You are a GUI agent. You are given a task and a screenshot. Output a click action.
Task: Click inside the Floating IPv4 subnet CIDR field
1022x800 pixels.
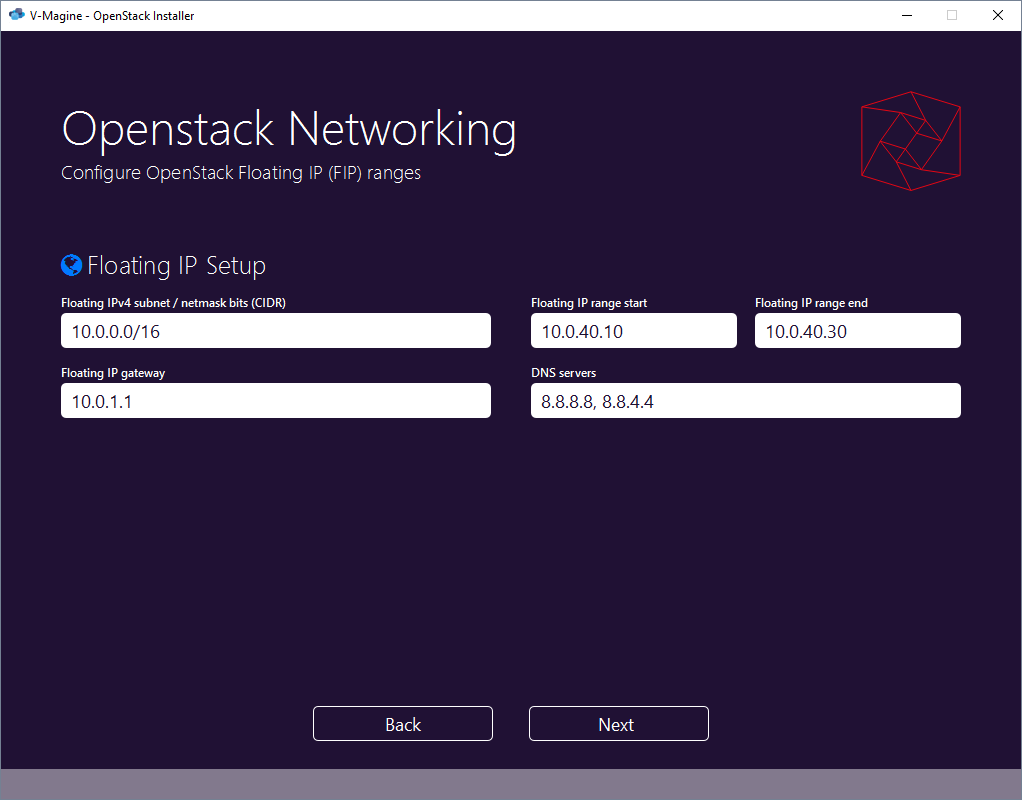pos(275,330)
